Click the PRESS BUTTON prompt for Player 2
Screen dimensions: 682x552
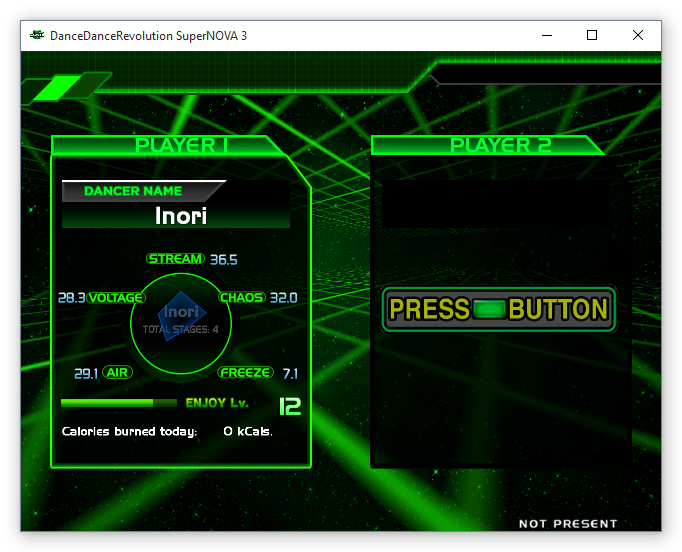(x=498, y=309)
